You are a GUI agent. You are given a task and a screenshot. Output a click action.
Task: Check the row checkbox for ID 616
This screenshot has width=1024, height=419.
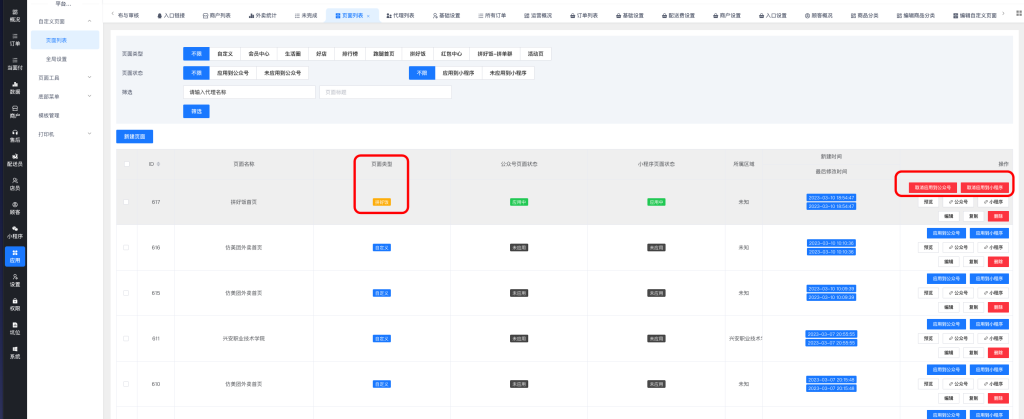pyautogui.click(x=126, y=246)
